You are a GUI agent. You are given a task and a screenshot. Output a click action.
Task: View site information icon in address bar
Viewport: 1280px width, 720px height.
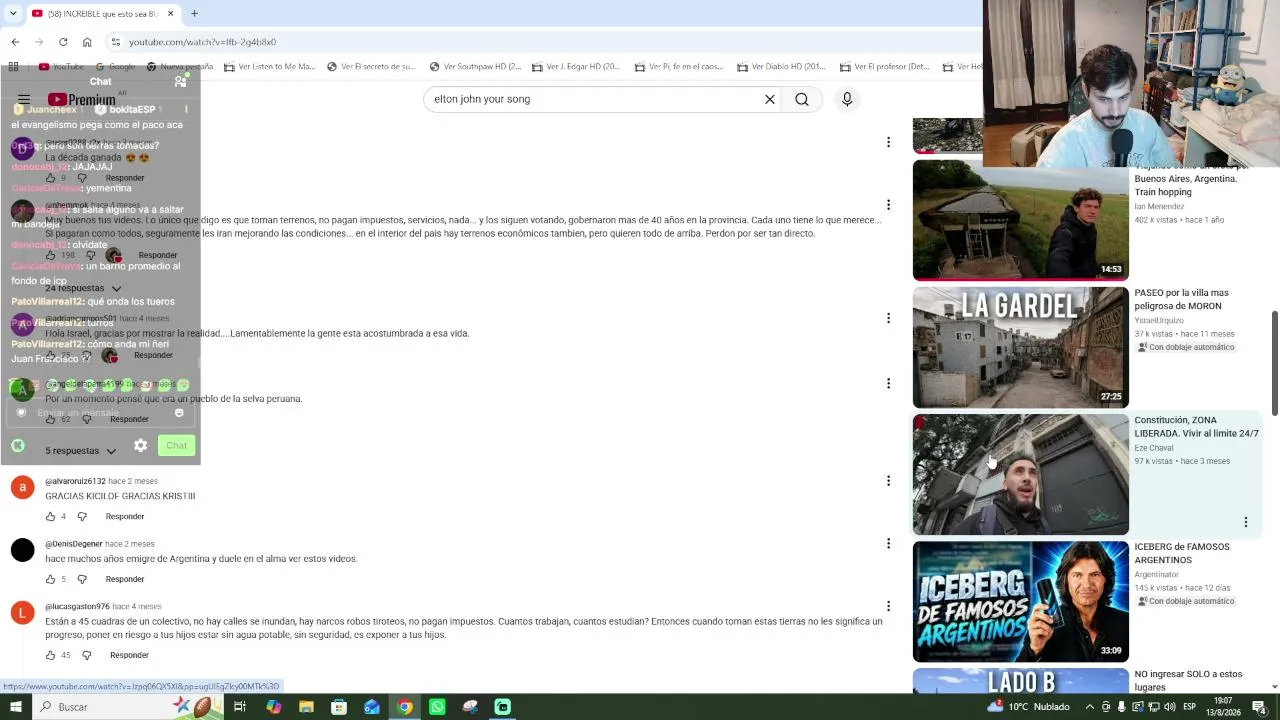(x=116, y=42)
